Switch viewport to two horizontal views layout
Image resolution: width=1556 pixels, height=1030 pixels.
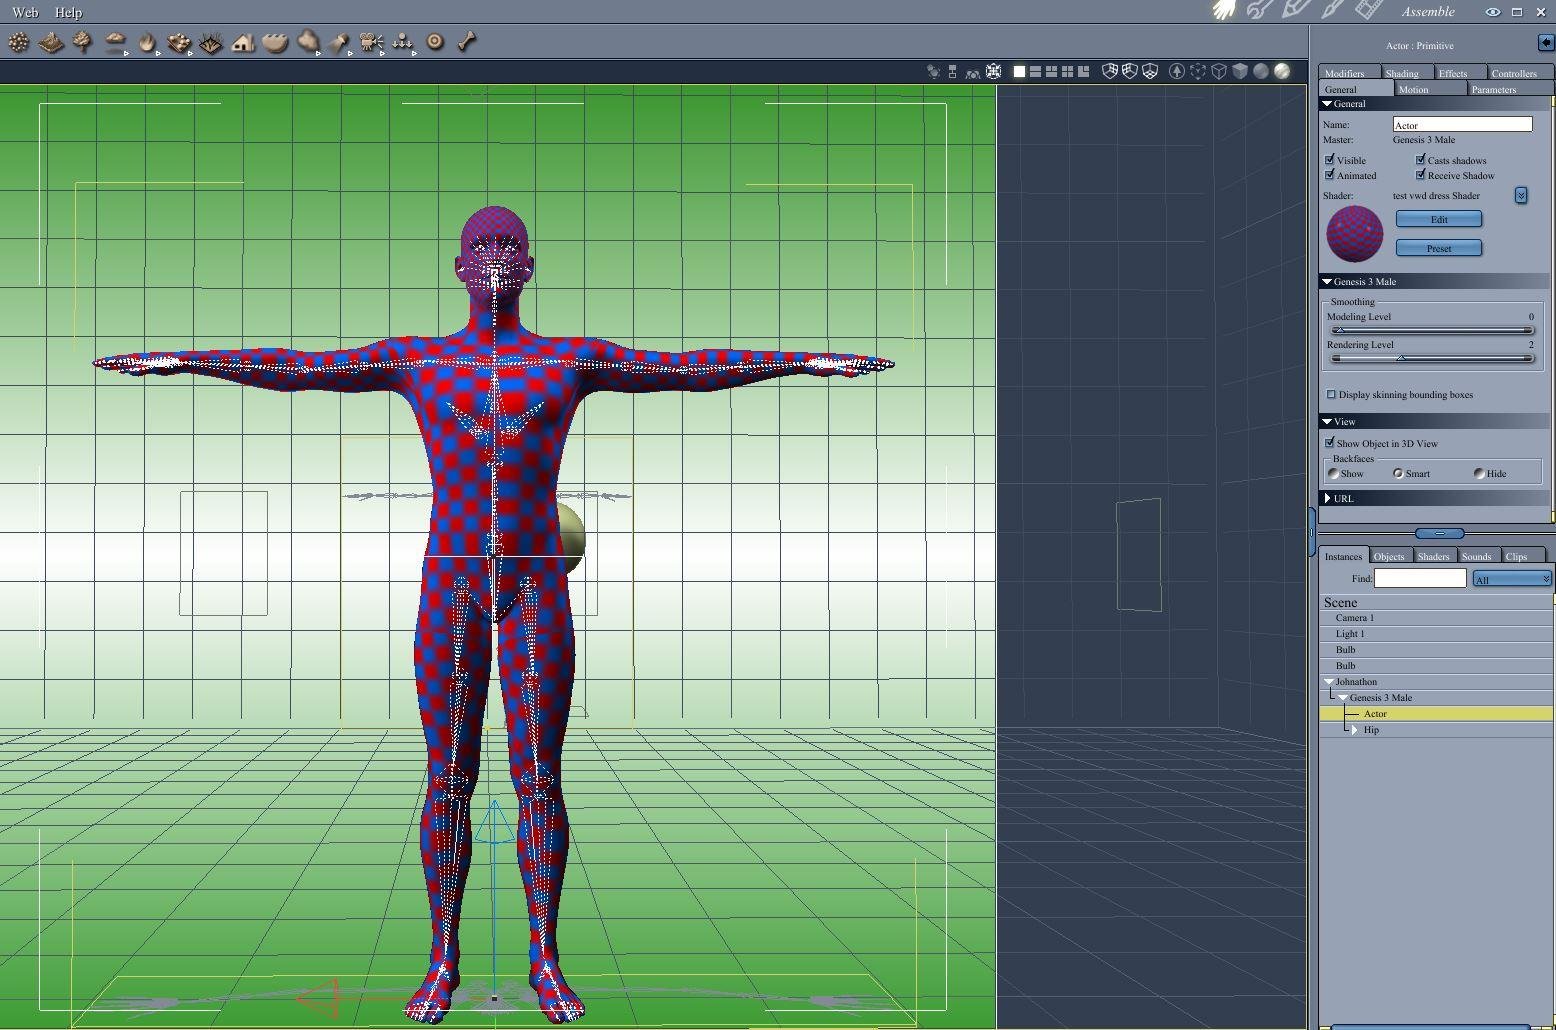pyautogui.click(x=1035, y=71)
